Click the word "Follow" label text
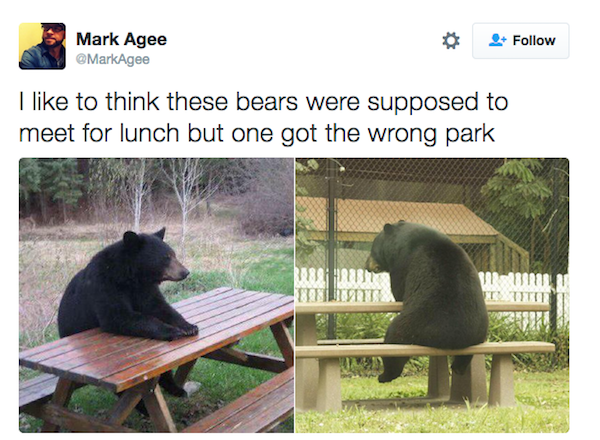This screenshot has width=600, height=440. tap(534, 41)
